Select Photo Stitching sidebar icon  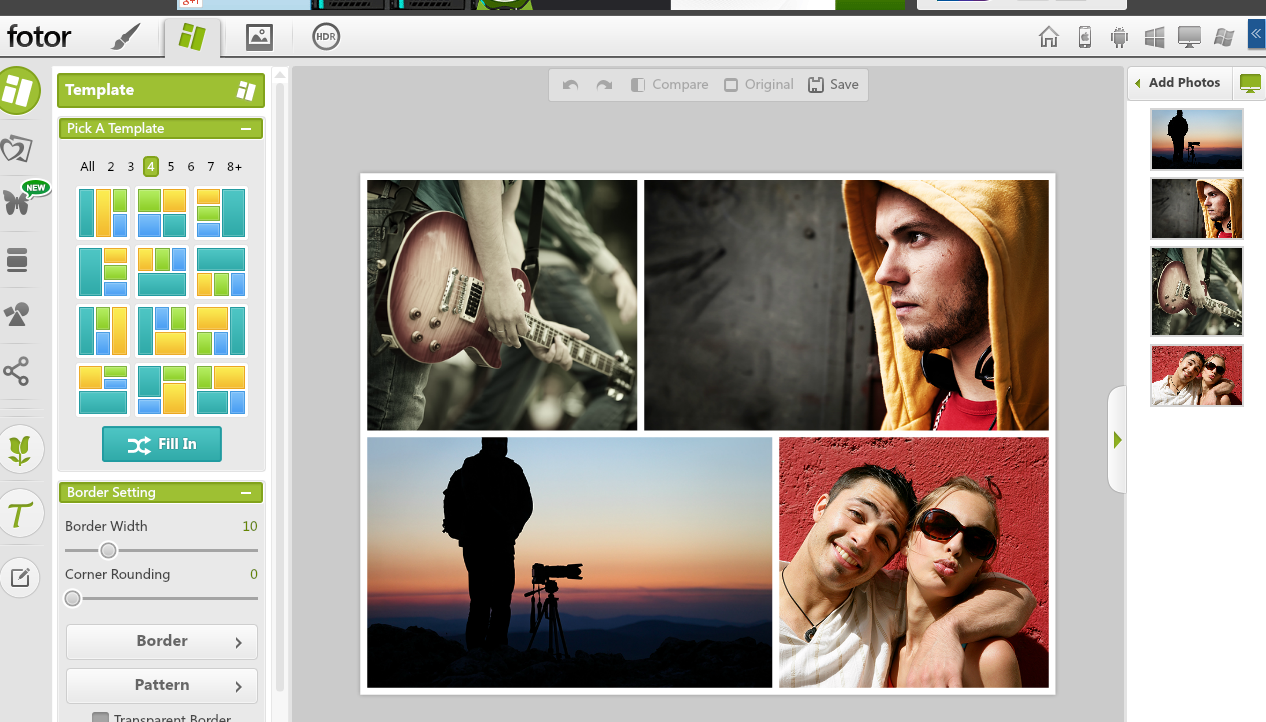[17, 260]
